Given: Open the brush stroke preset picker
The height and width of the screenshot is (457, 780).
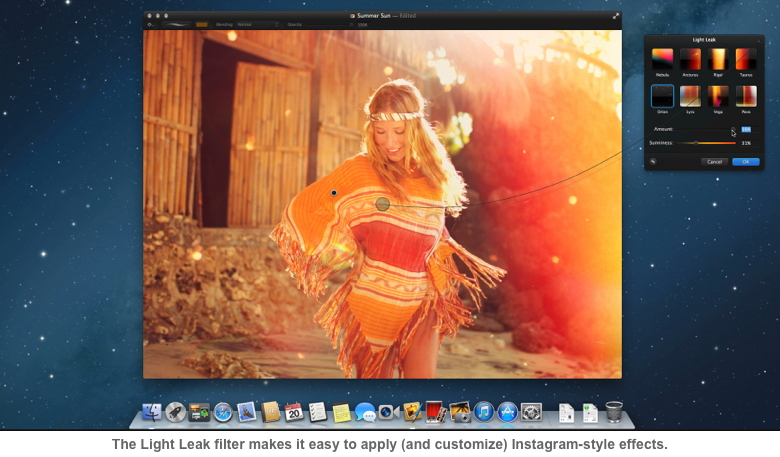Looking at the screenshot, I should pyautogui.click(x=177, y=24).
